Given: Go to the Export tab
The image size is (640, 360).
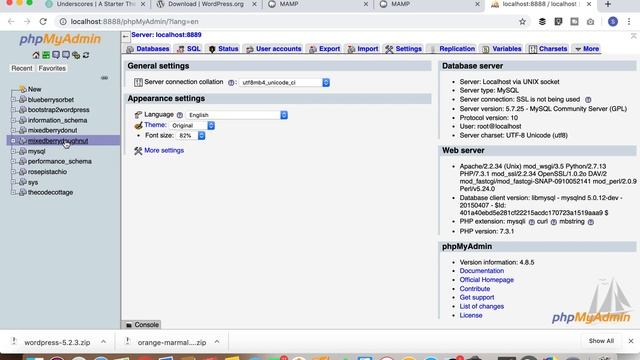Looking at the screenshot, I should [324, 49].
